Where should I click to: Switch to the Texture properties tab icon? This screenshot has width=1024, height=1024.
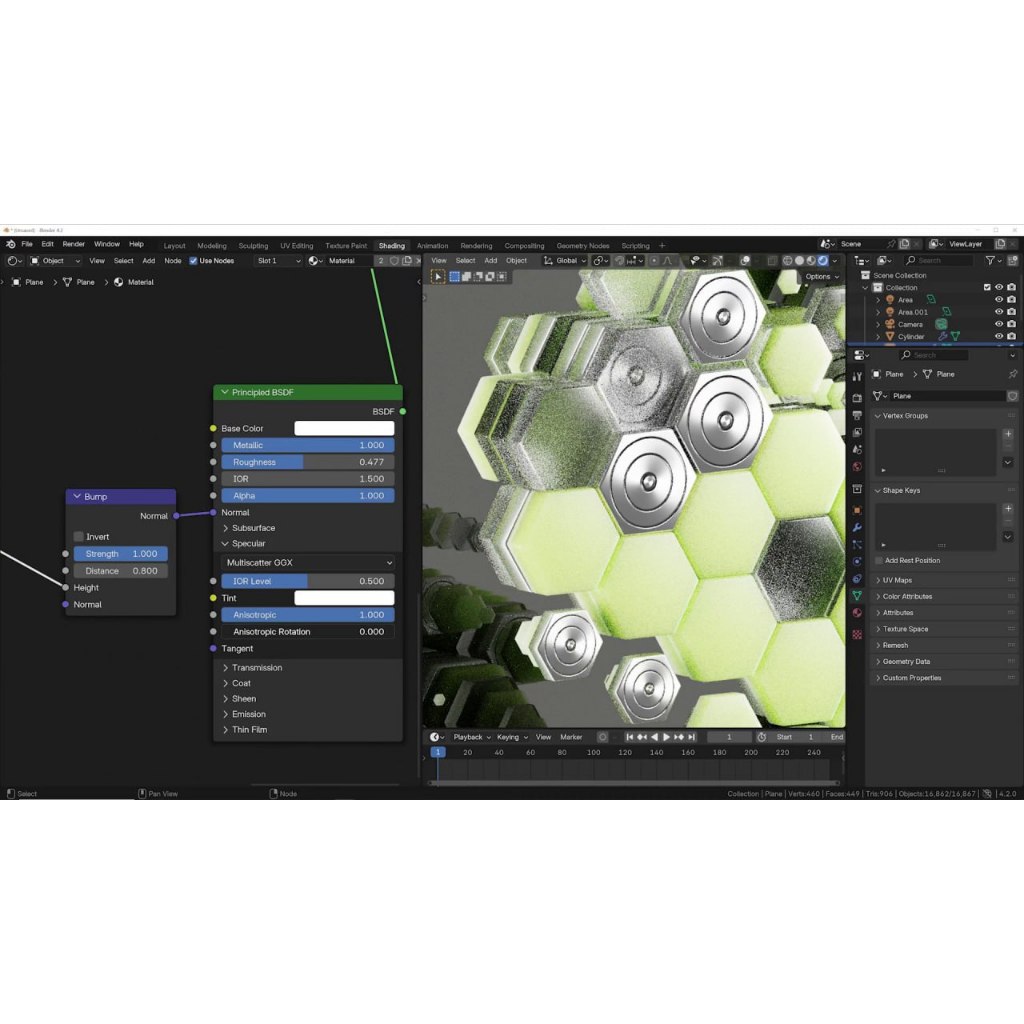point(857,634)
